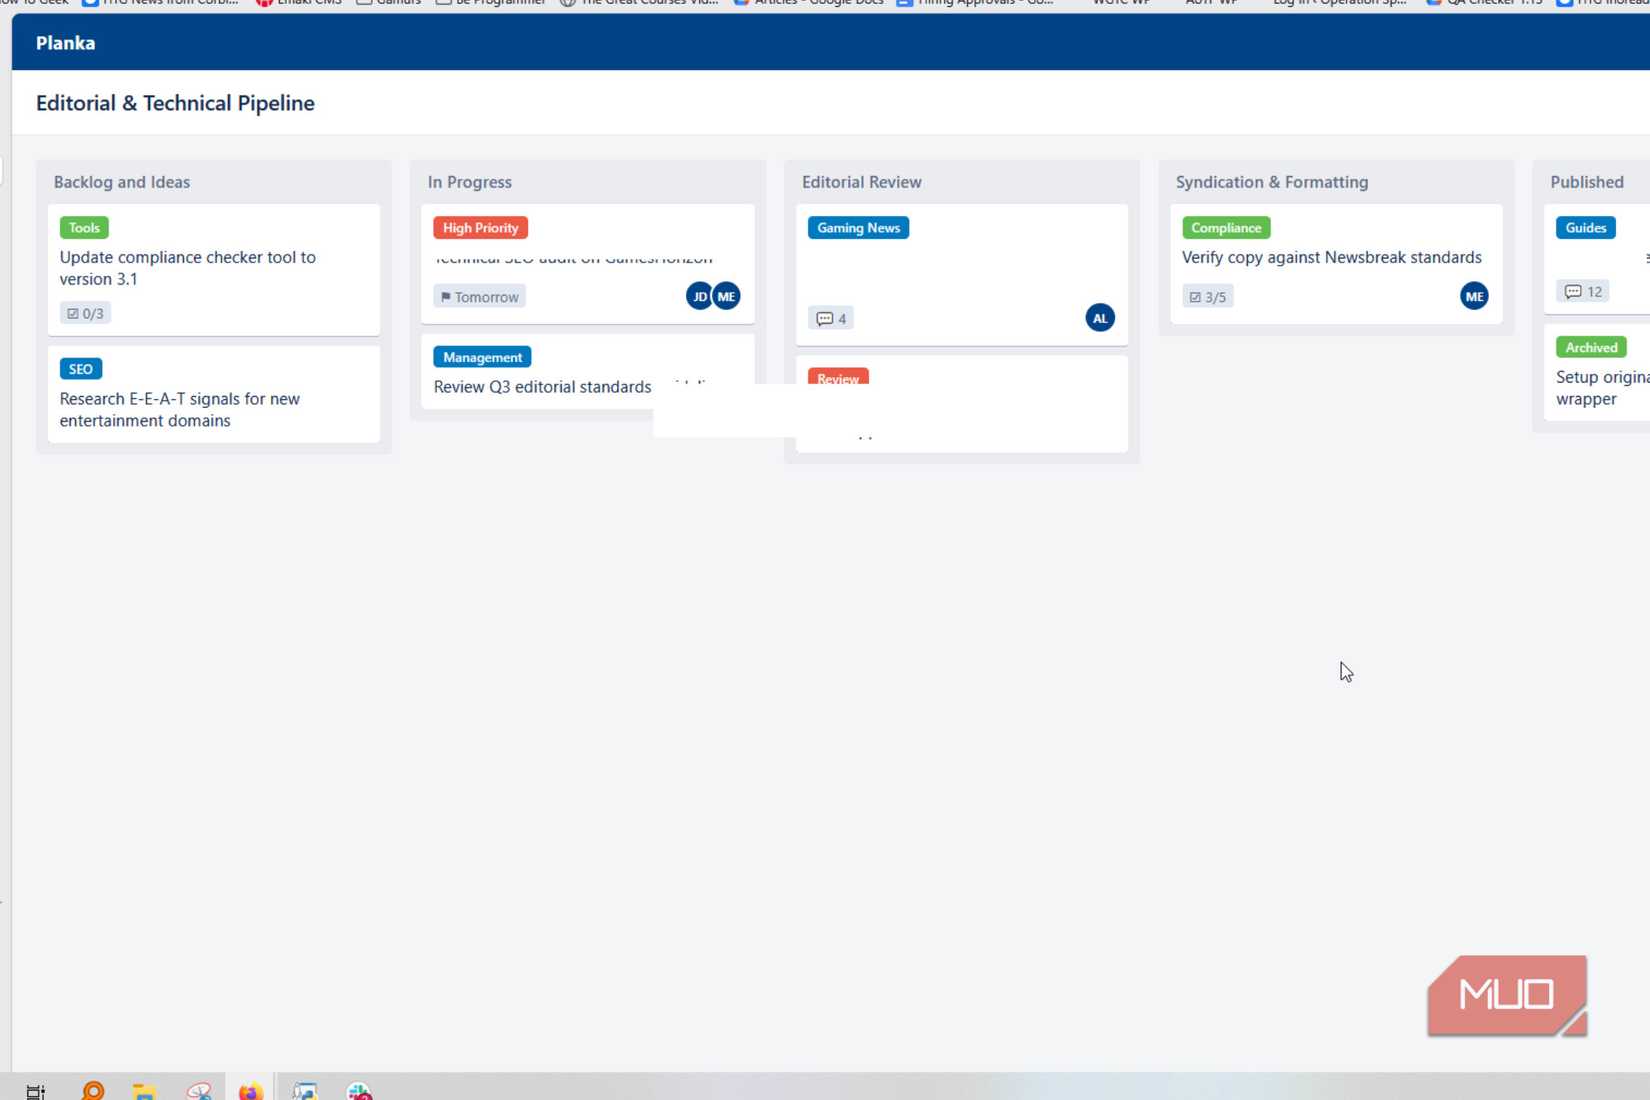Screen dimensions: 1650x1100
Task: Open the 12 comments badge
Action: 1583,292
